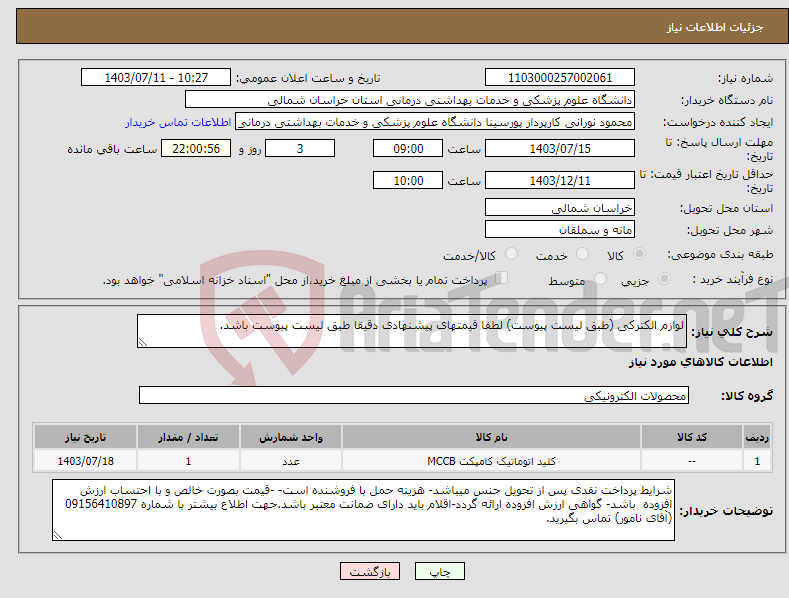
Task: Click the شرح کلی نیاز description textarea
Action: coord(412,331)
